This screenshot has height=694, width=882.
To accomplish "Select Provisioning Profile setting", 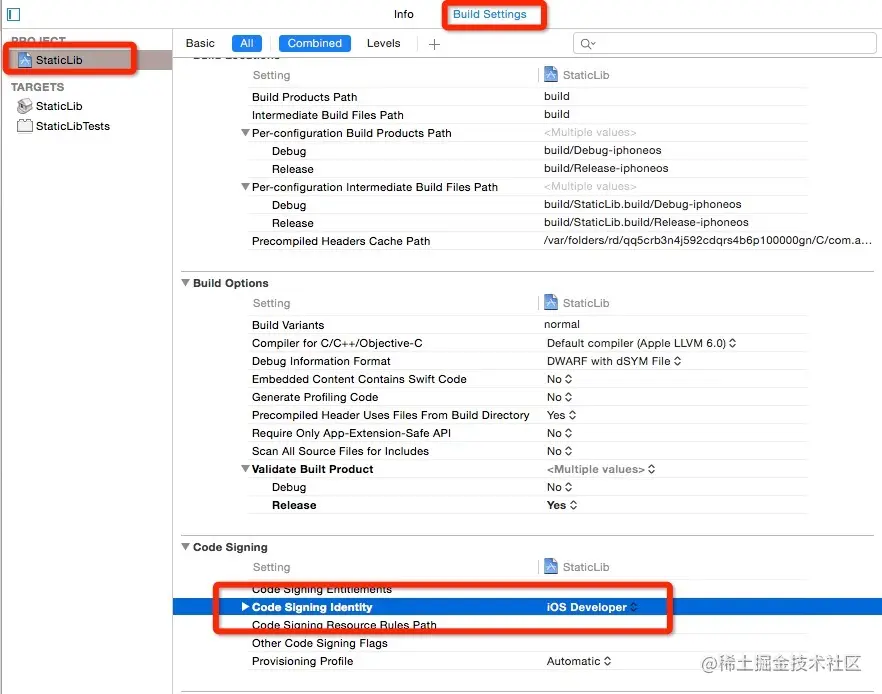I will pos(303,661).
